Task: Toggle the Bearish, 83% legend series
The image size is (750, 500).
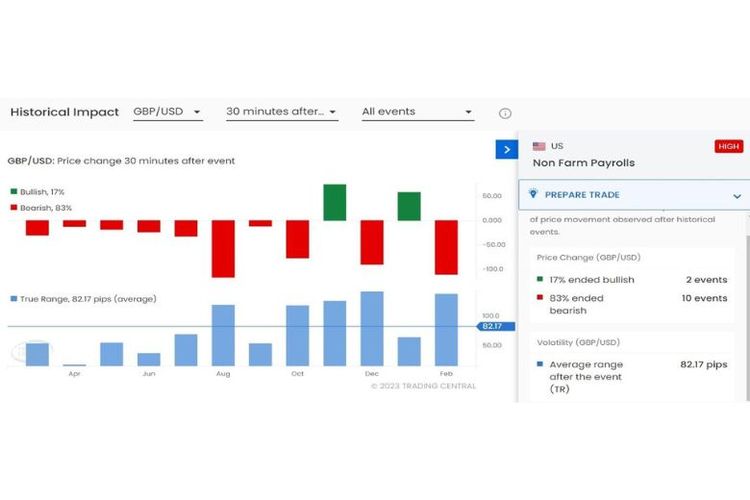Action: pos(41,207)
